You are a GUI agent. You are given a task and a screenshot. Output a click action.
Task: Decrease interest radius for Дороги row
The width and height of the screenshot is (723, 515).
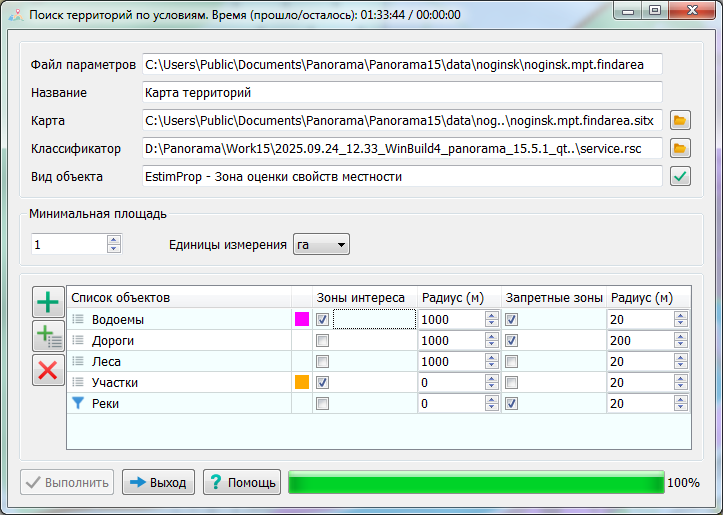491,345
